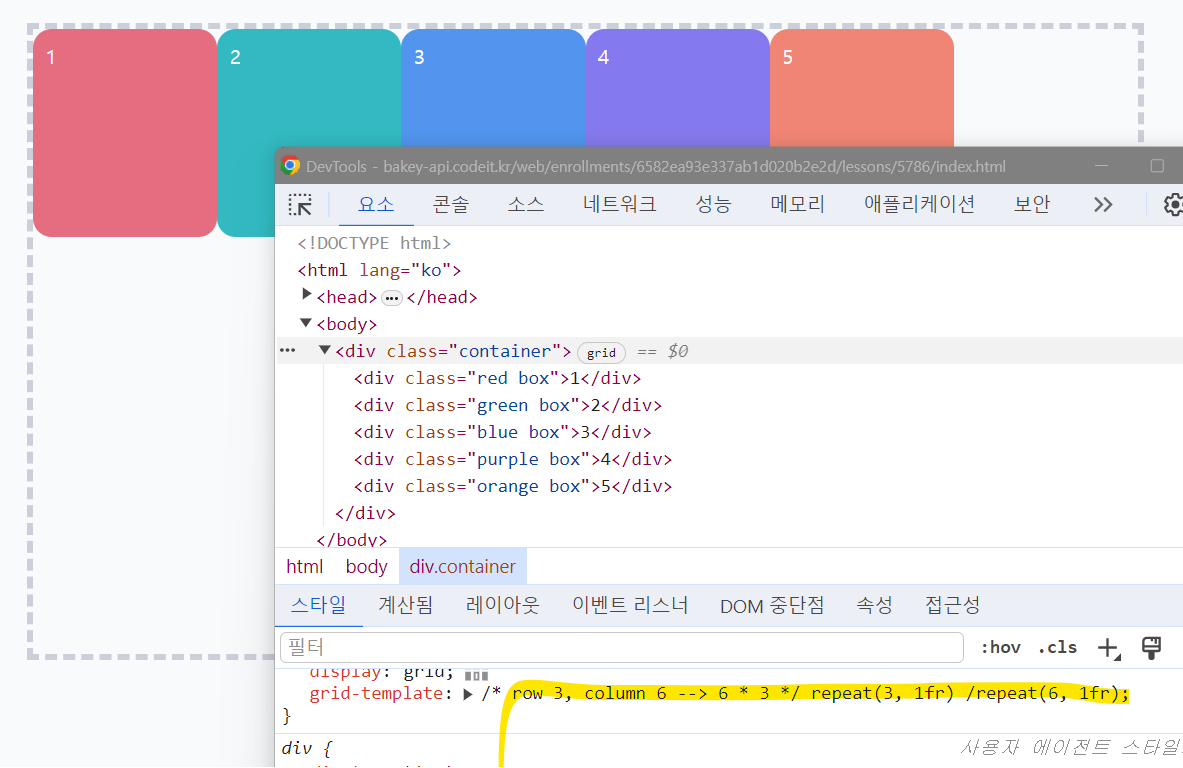Focus the 필터 styles filter field

tap(622, 647)
